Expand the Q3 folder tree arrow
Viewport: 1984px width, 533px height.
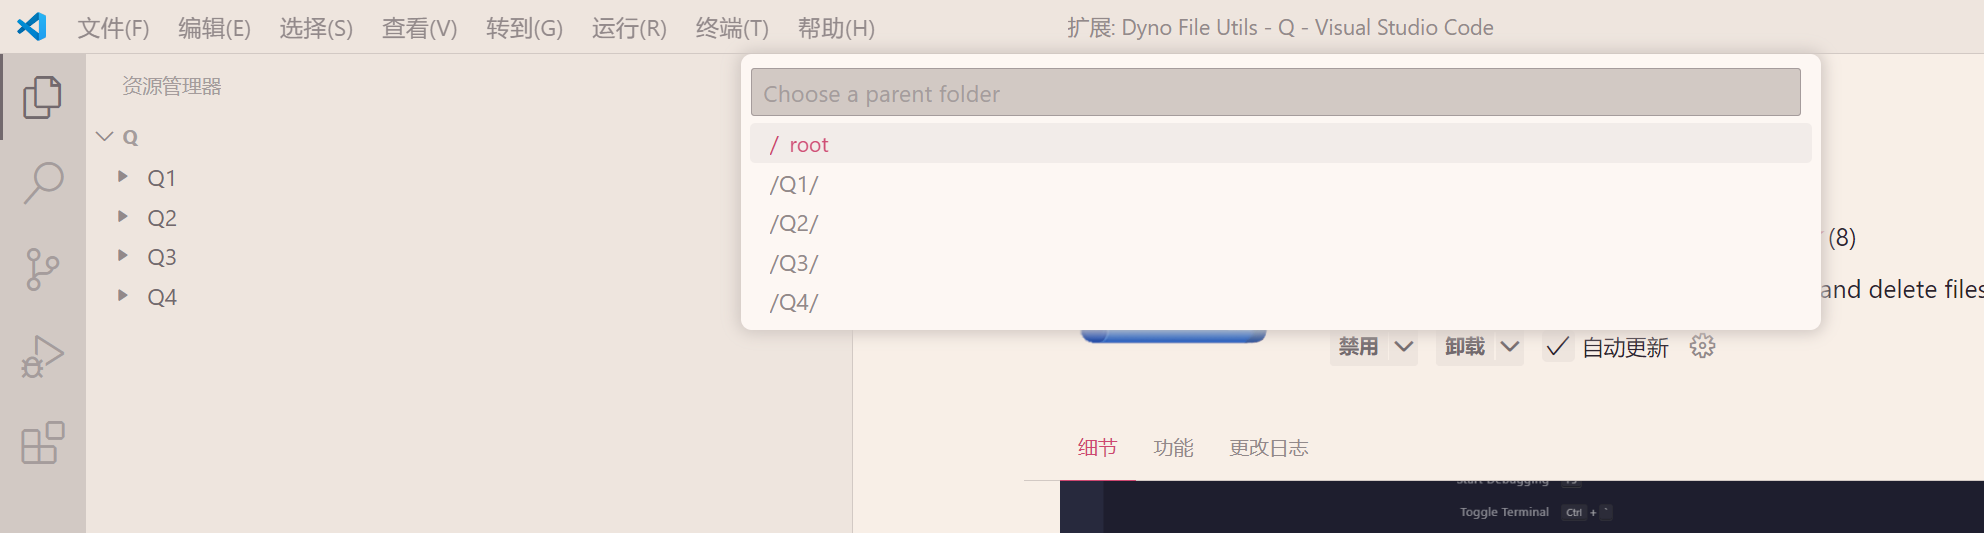click(x=123, y=256)
